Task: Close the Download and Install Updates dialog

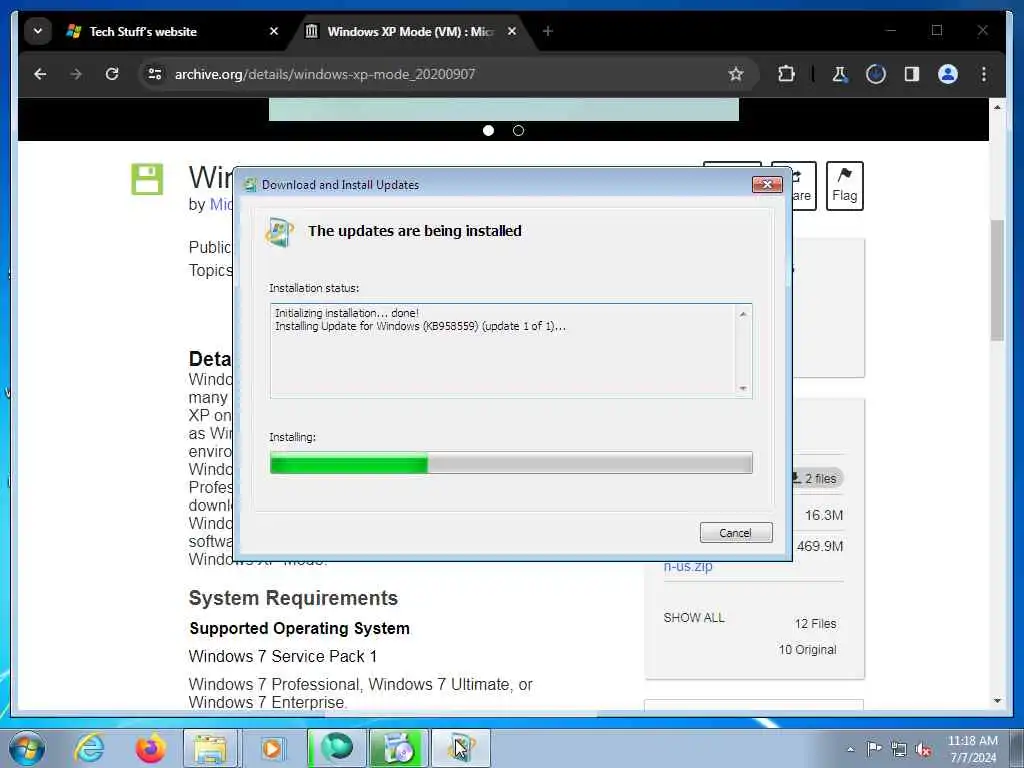Action: 767,185
